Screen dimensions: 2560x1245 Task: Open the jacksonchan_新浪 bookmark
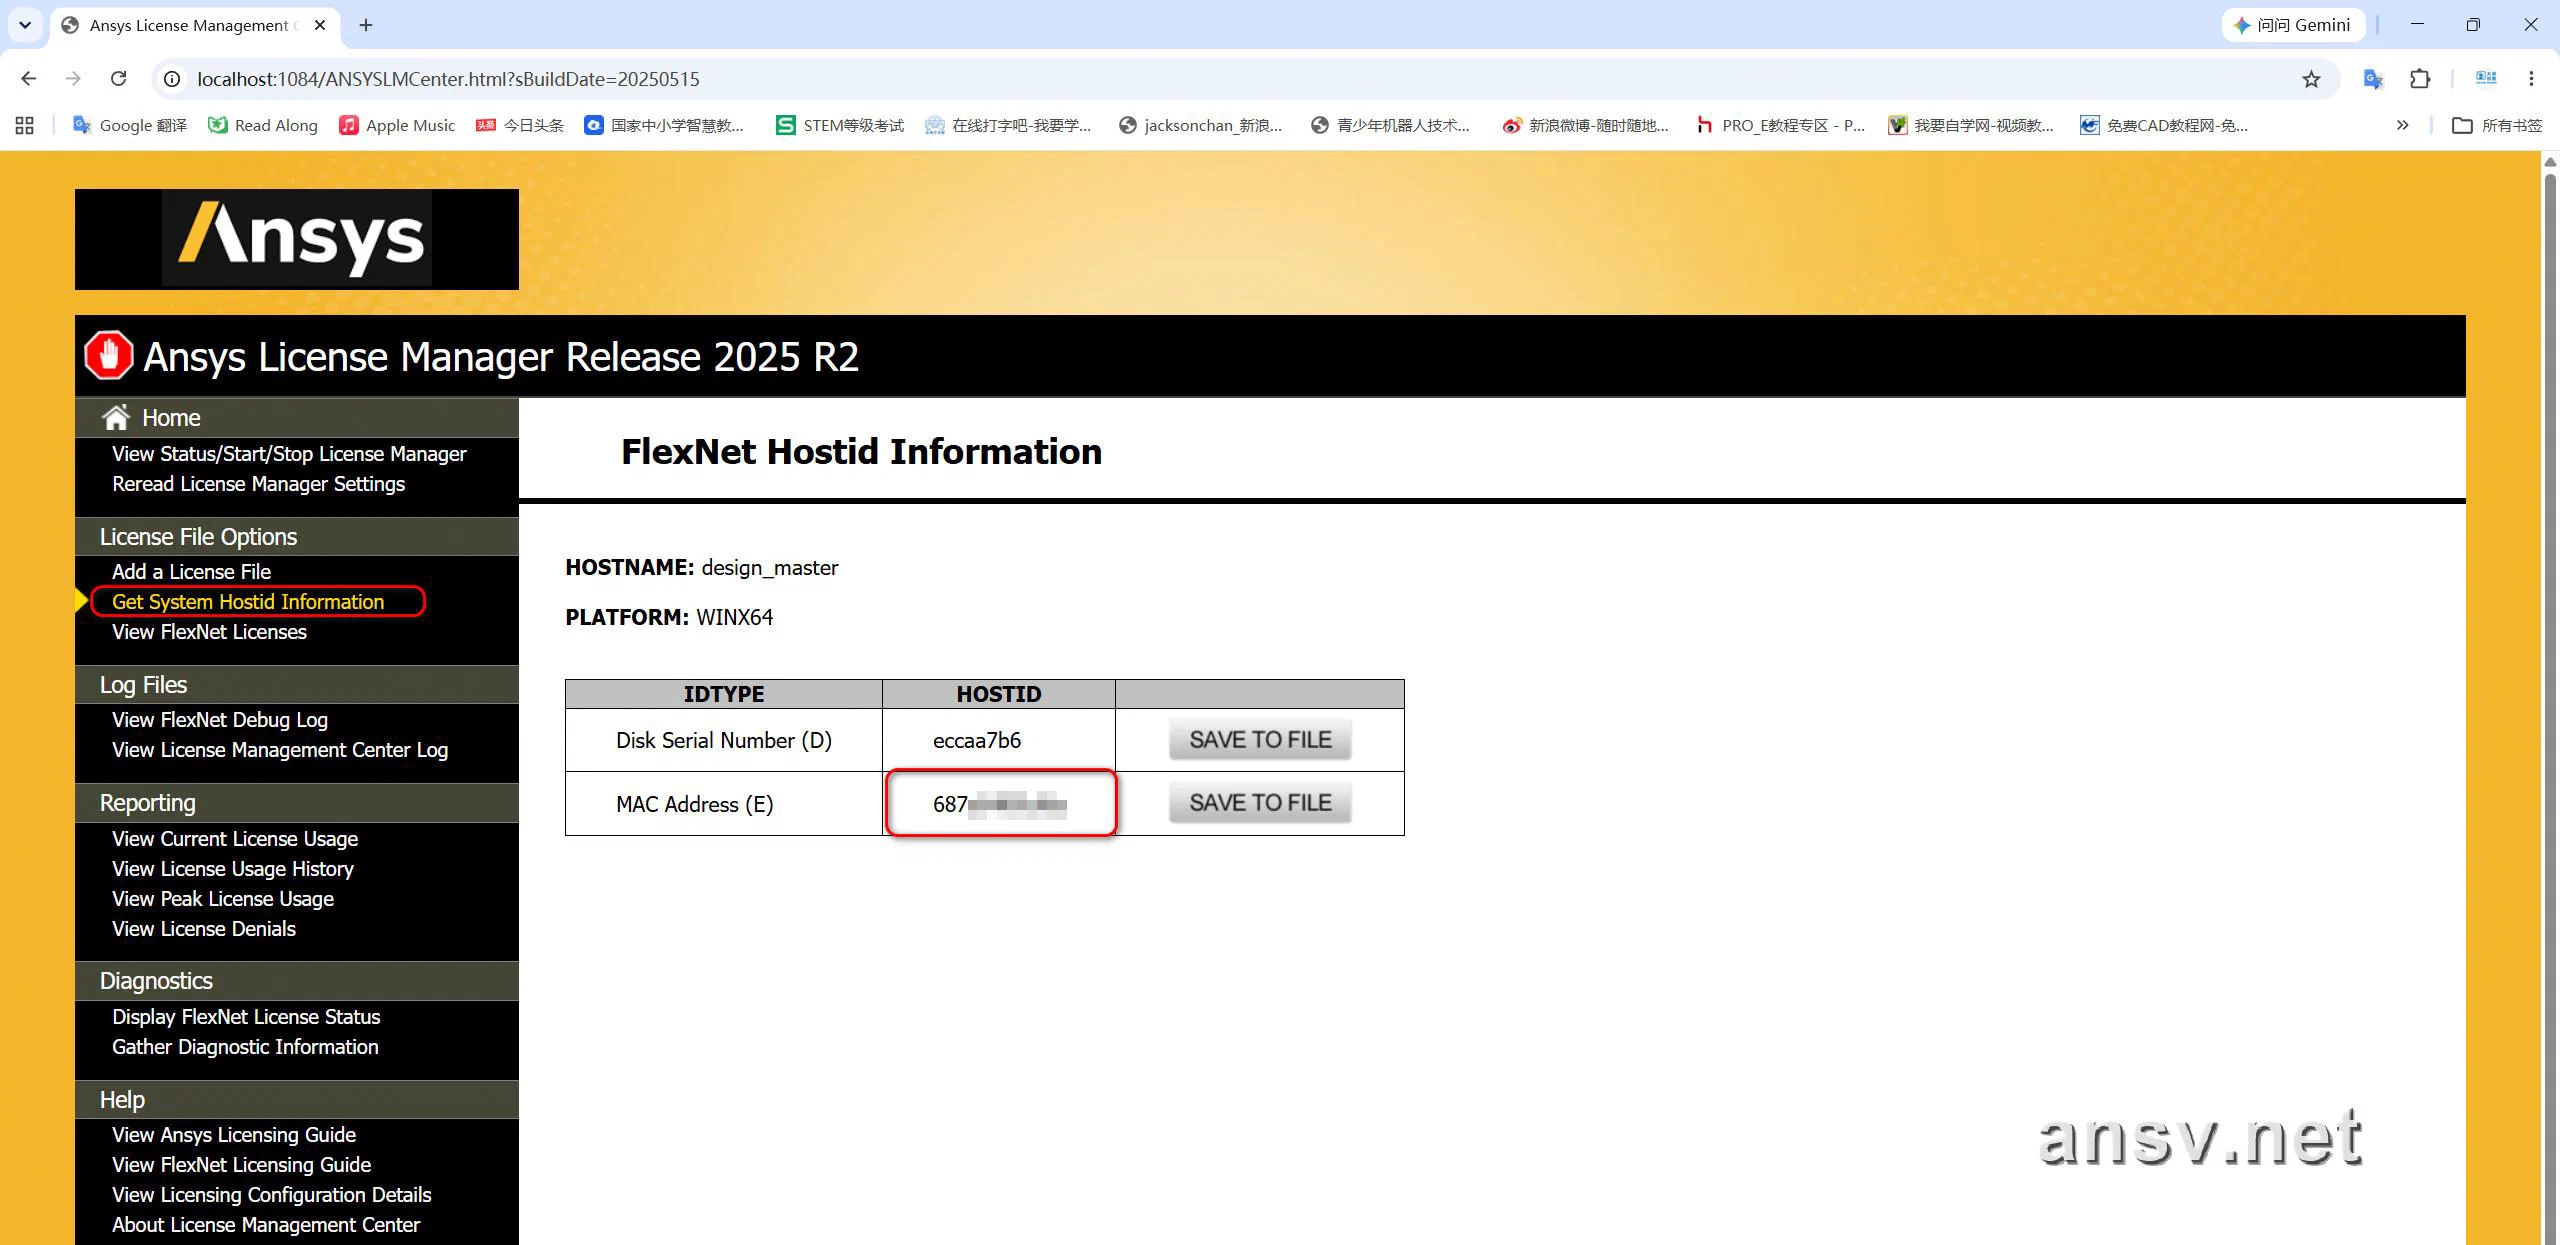tap(1200, 125)
